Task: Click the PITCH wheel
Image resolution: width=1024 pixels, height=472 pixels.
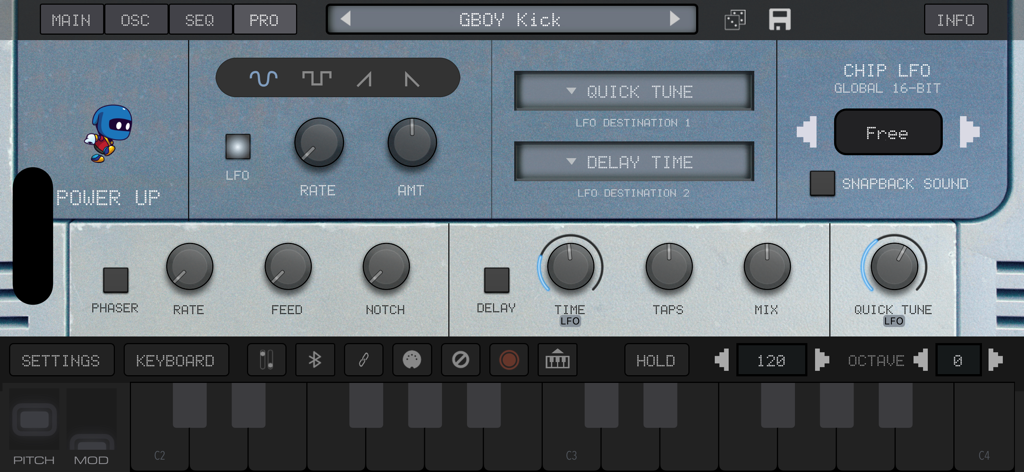Action: (34, 419)
